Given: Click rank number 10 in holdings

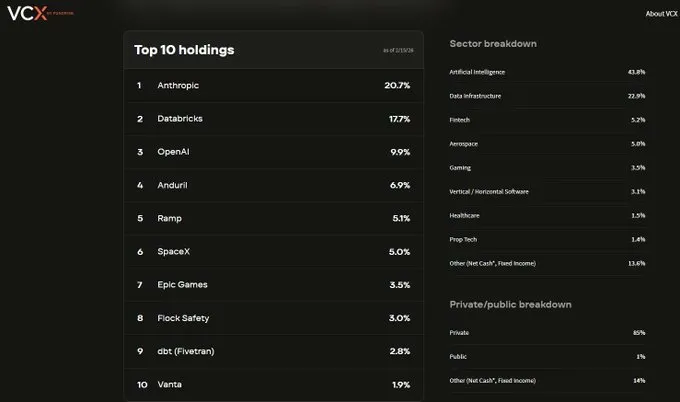Looking at the screenshot, I should (x=142, y=385).
